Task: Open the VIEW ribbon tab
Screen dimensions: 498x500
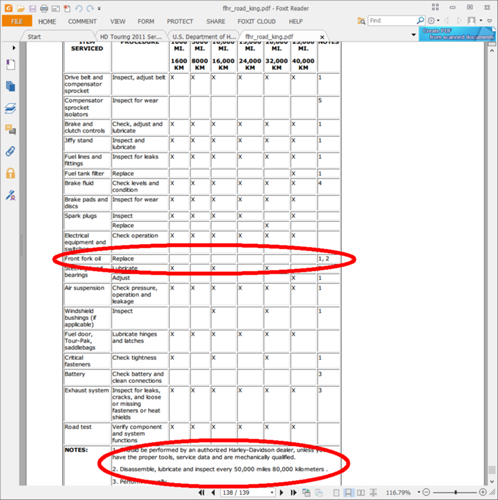Action: coord(118,21)
